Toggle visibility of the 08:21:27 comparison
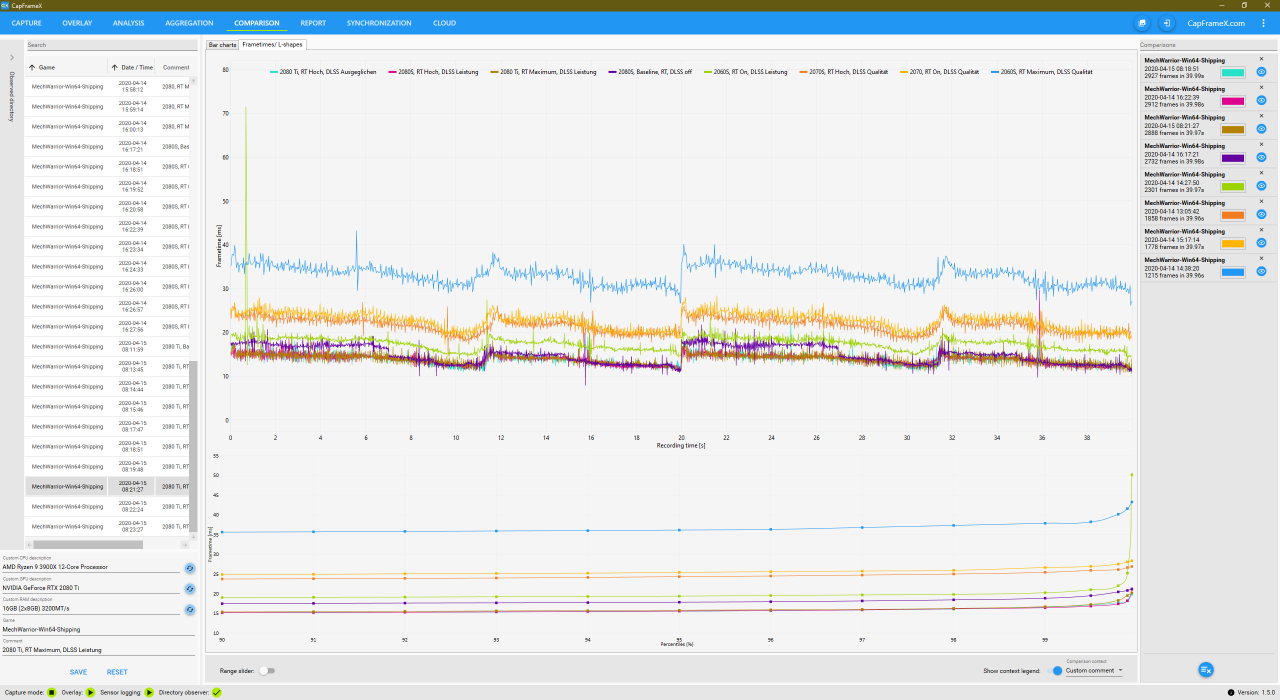 point(1261,129)
